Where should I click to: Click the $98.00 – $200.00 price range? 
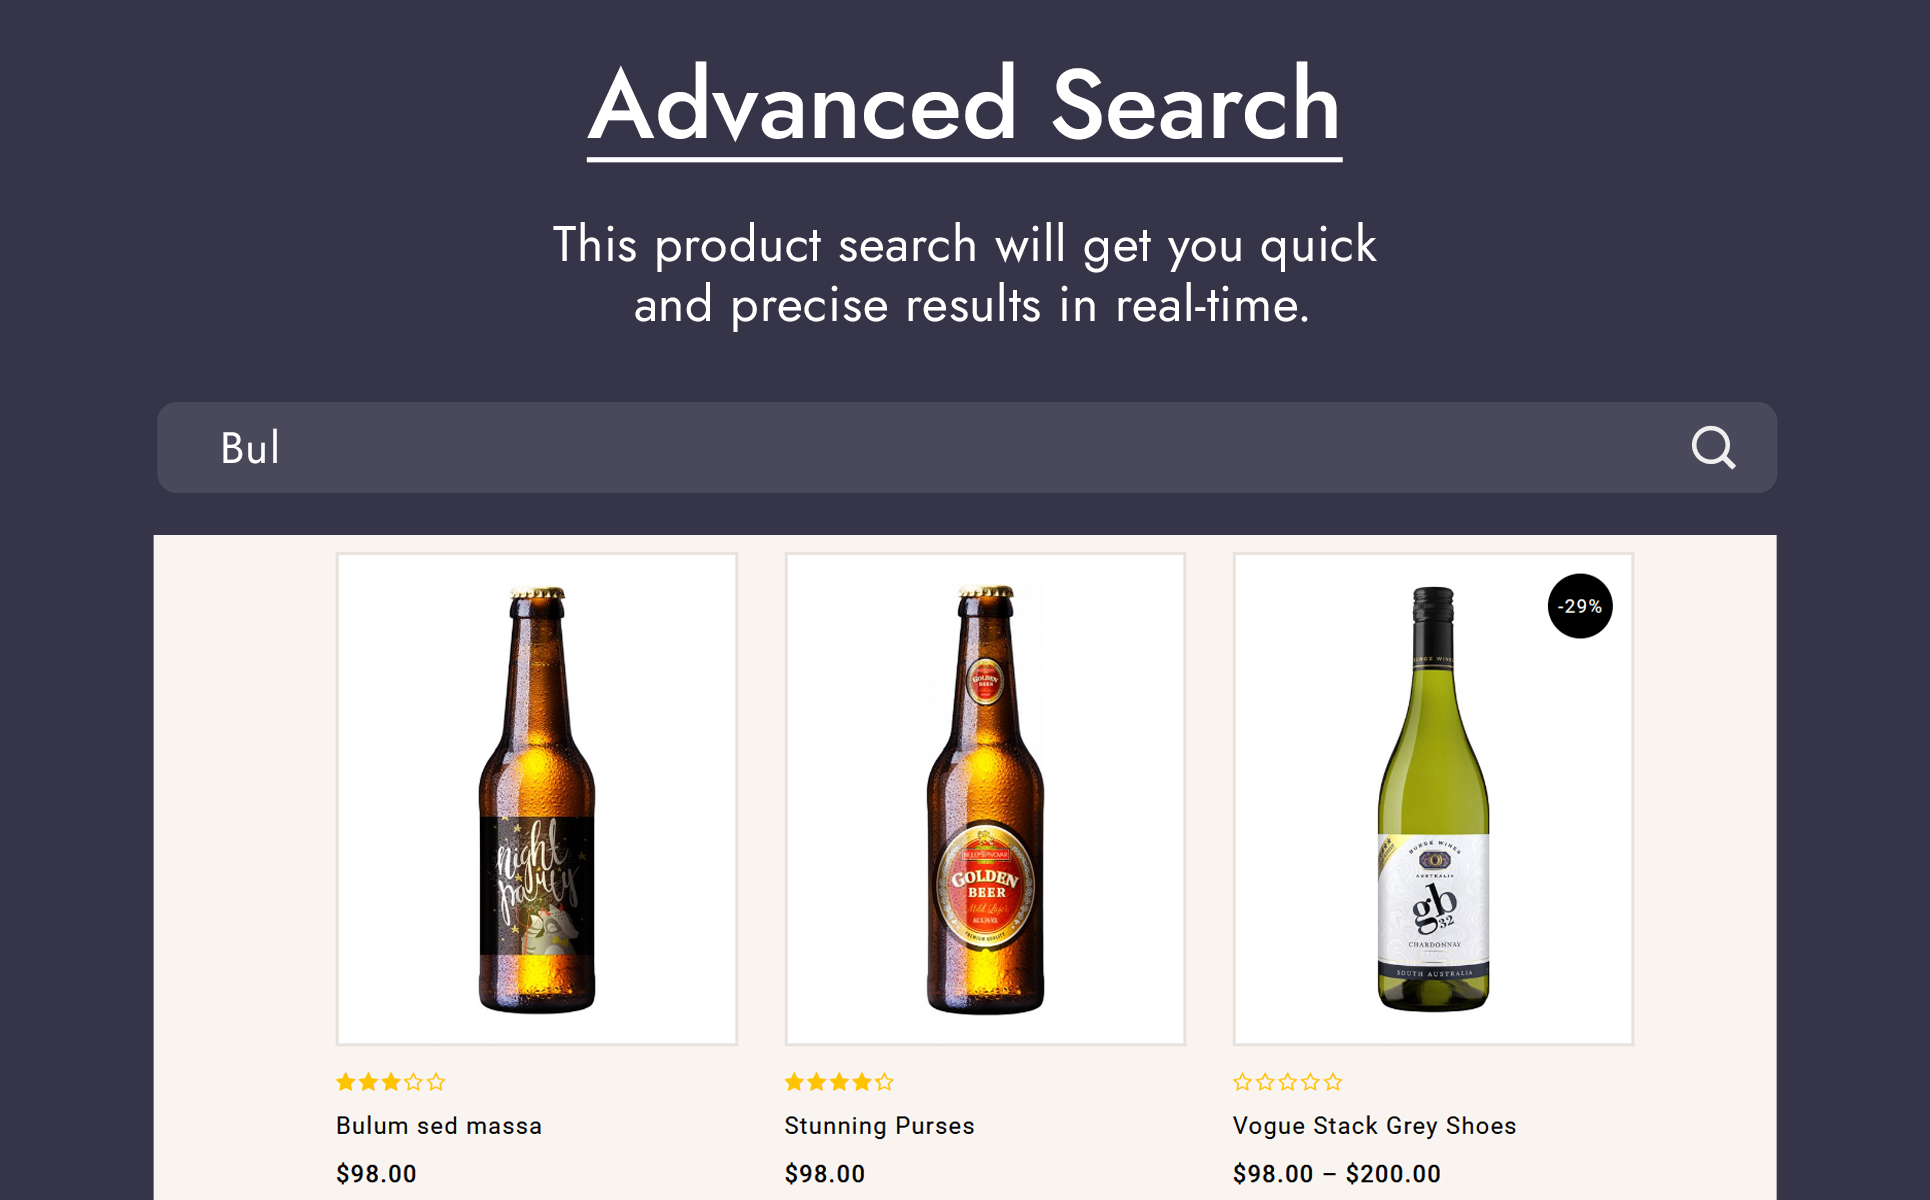1336,1174
